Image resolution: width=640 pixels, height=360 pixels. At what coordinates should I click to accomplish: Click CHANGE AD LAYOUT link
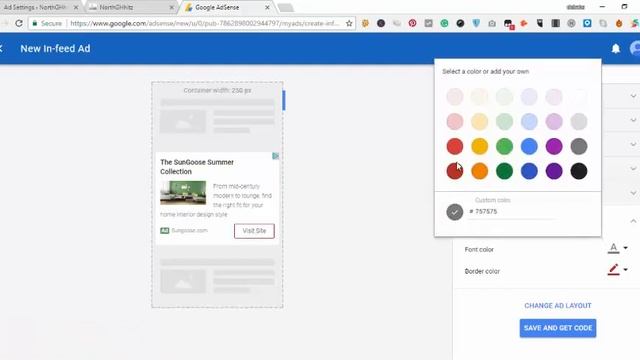(x=558, y=305)
